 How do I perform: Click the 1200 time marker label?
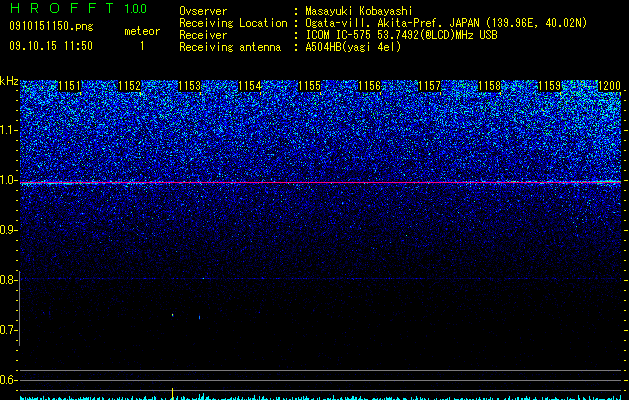(609, 86)
